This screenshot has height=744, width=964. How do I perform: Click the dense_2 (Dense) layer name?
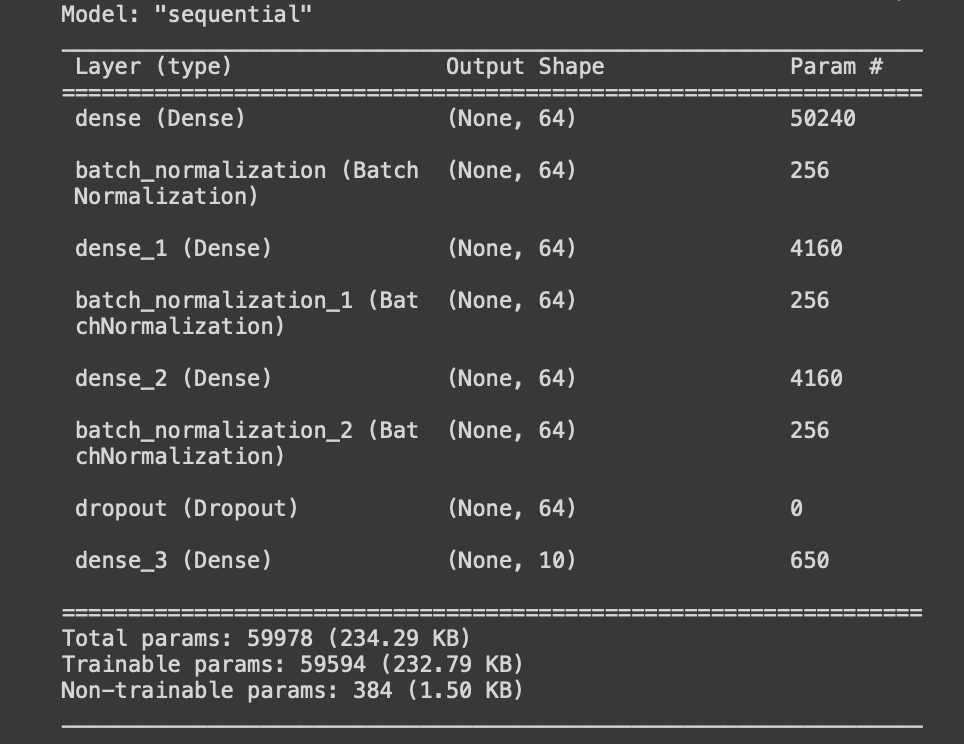[173, 378]
